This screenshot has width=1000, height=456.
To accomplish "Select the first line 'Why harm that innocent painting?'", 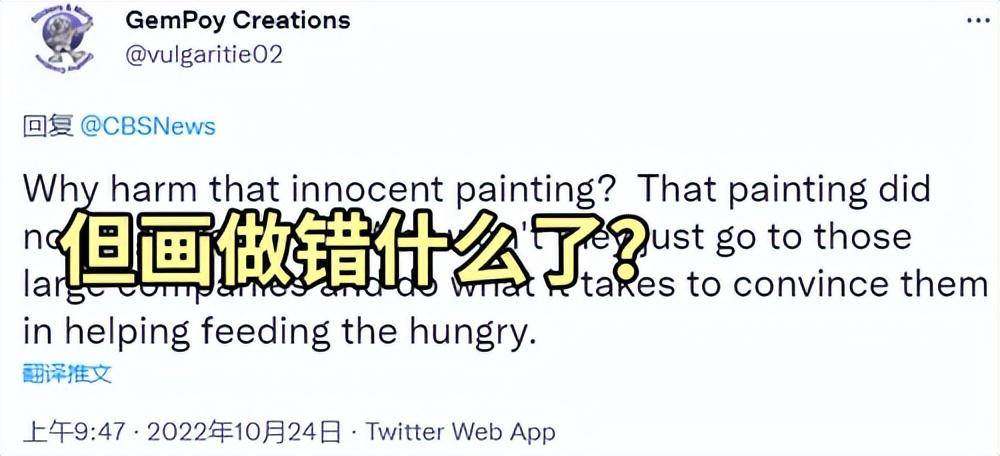I will pos(322,189).
